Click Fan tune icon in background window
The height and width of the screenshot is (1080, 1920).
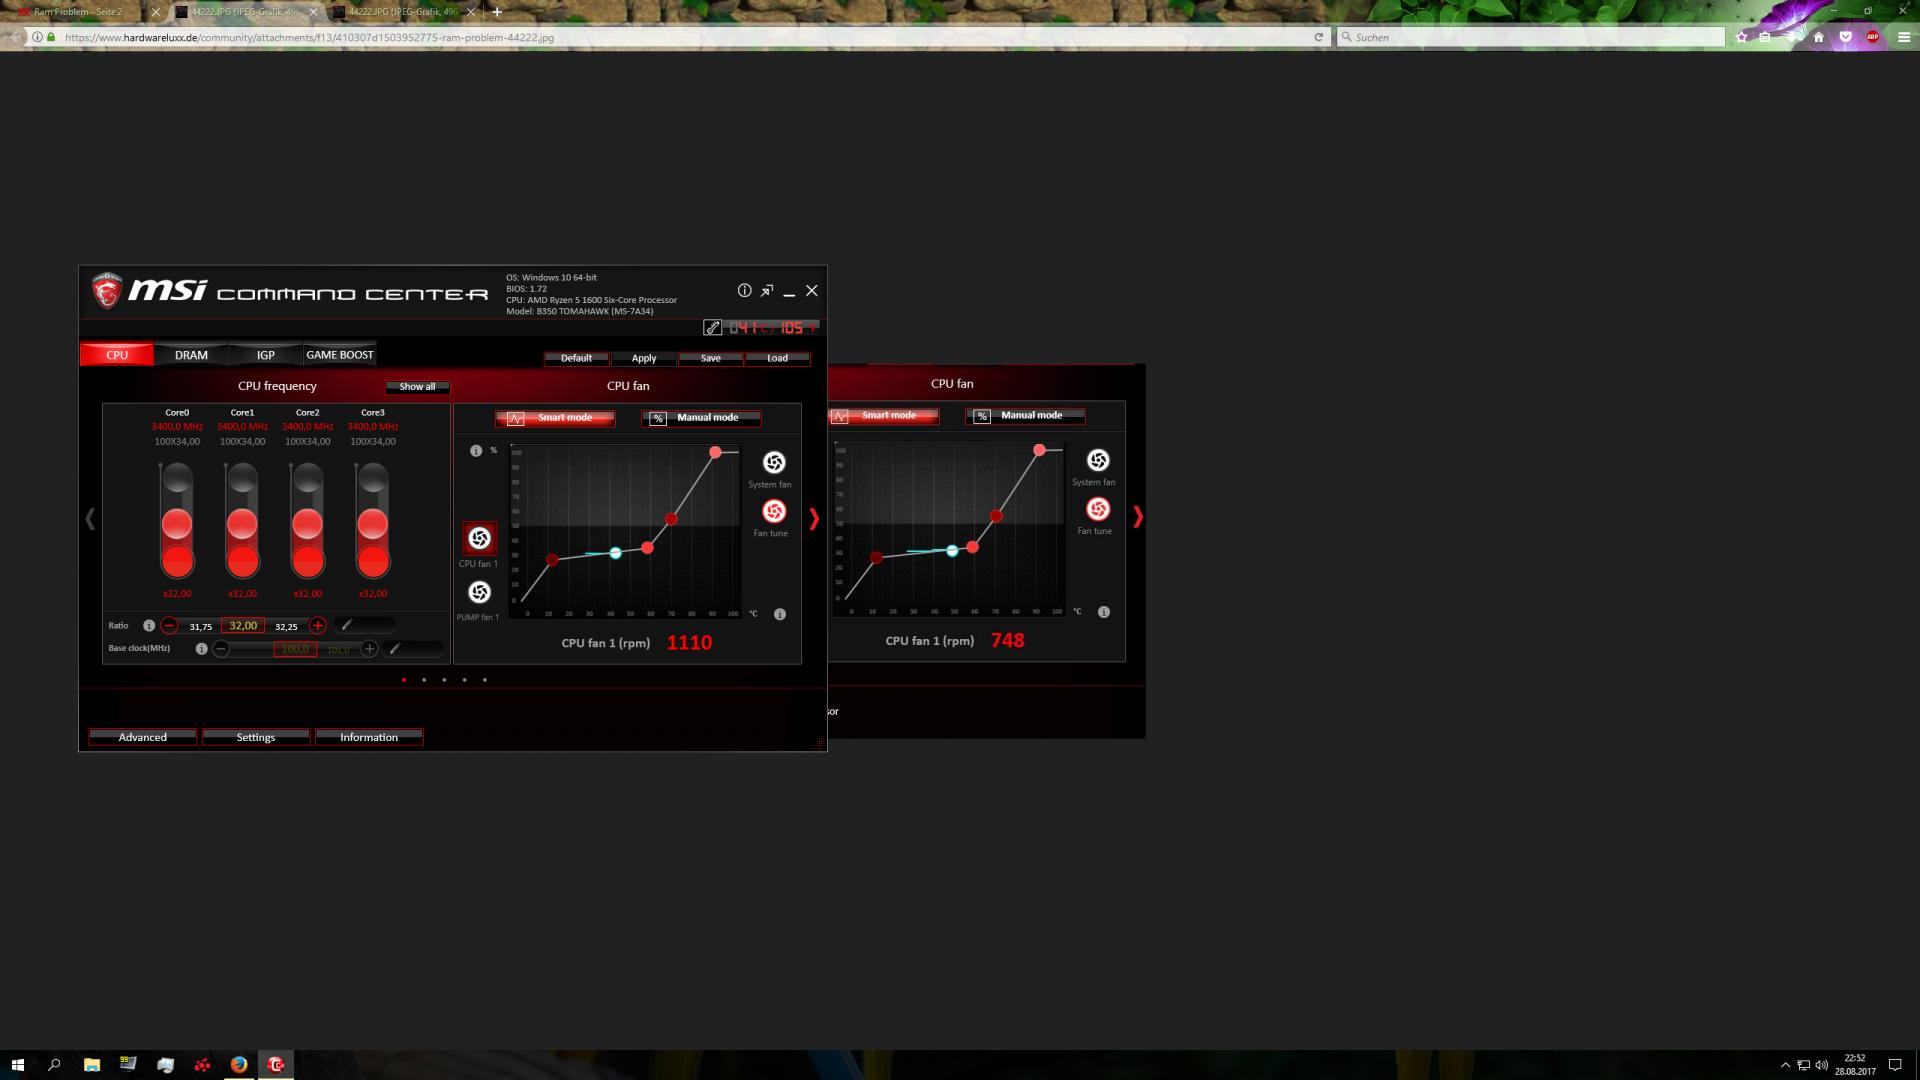pos(1098,509)
